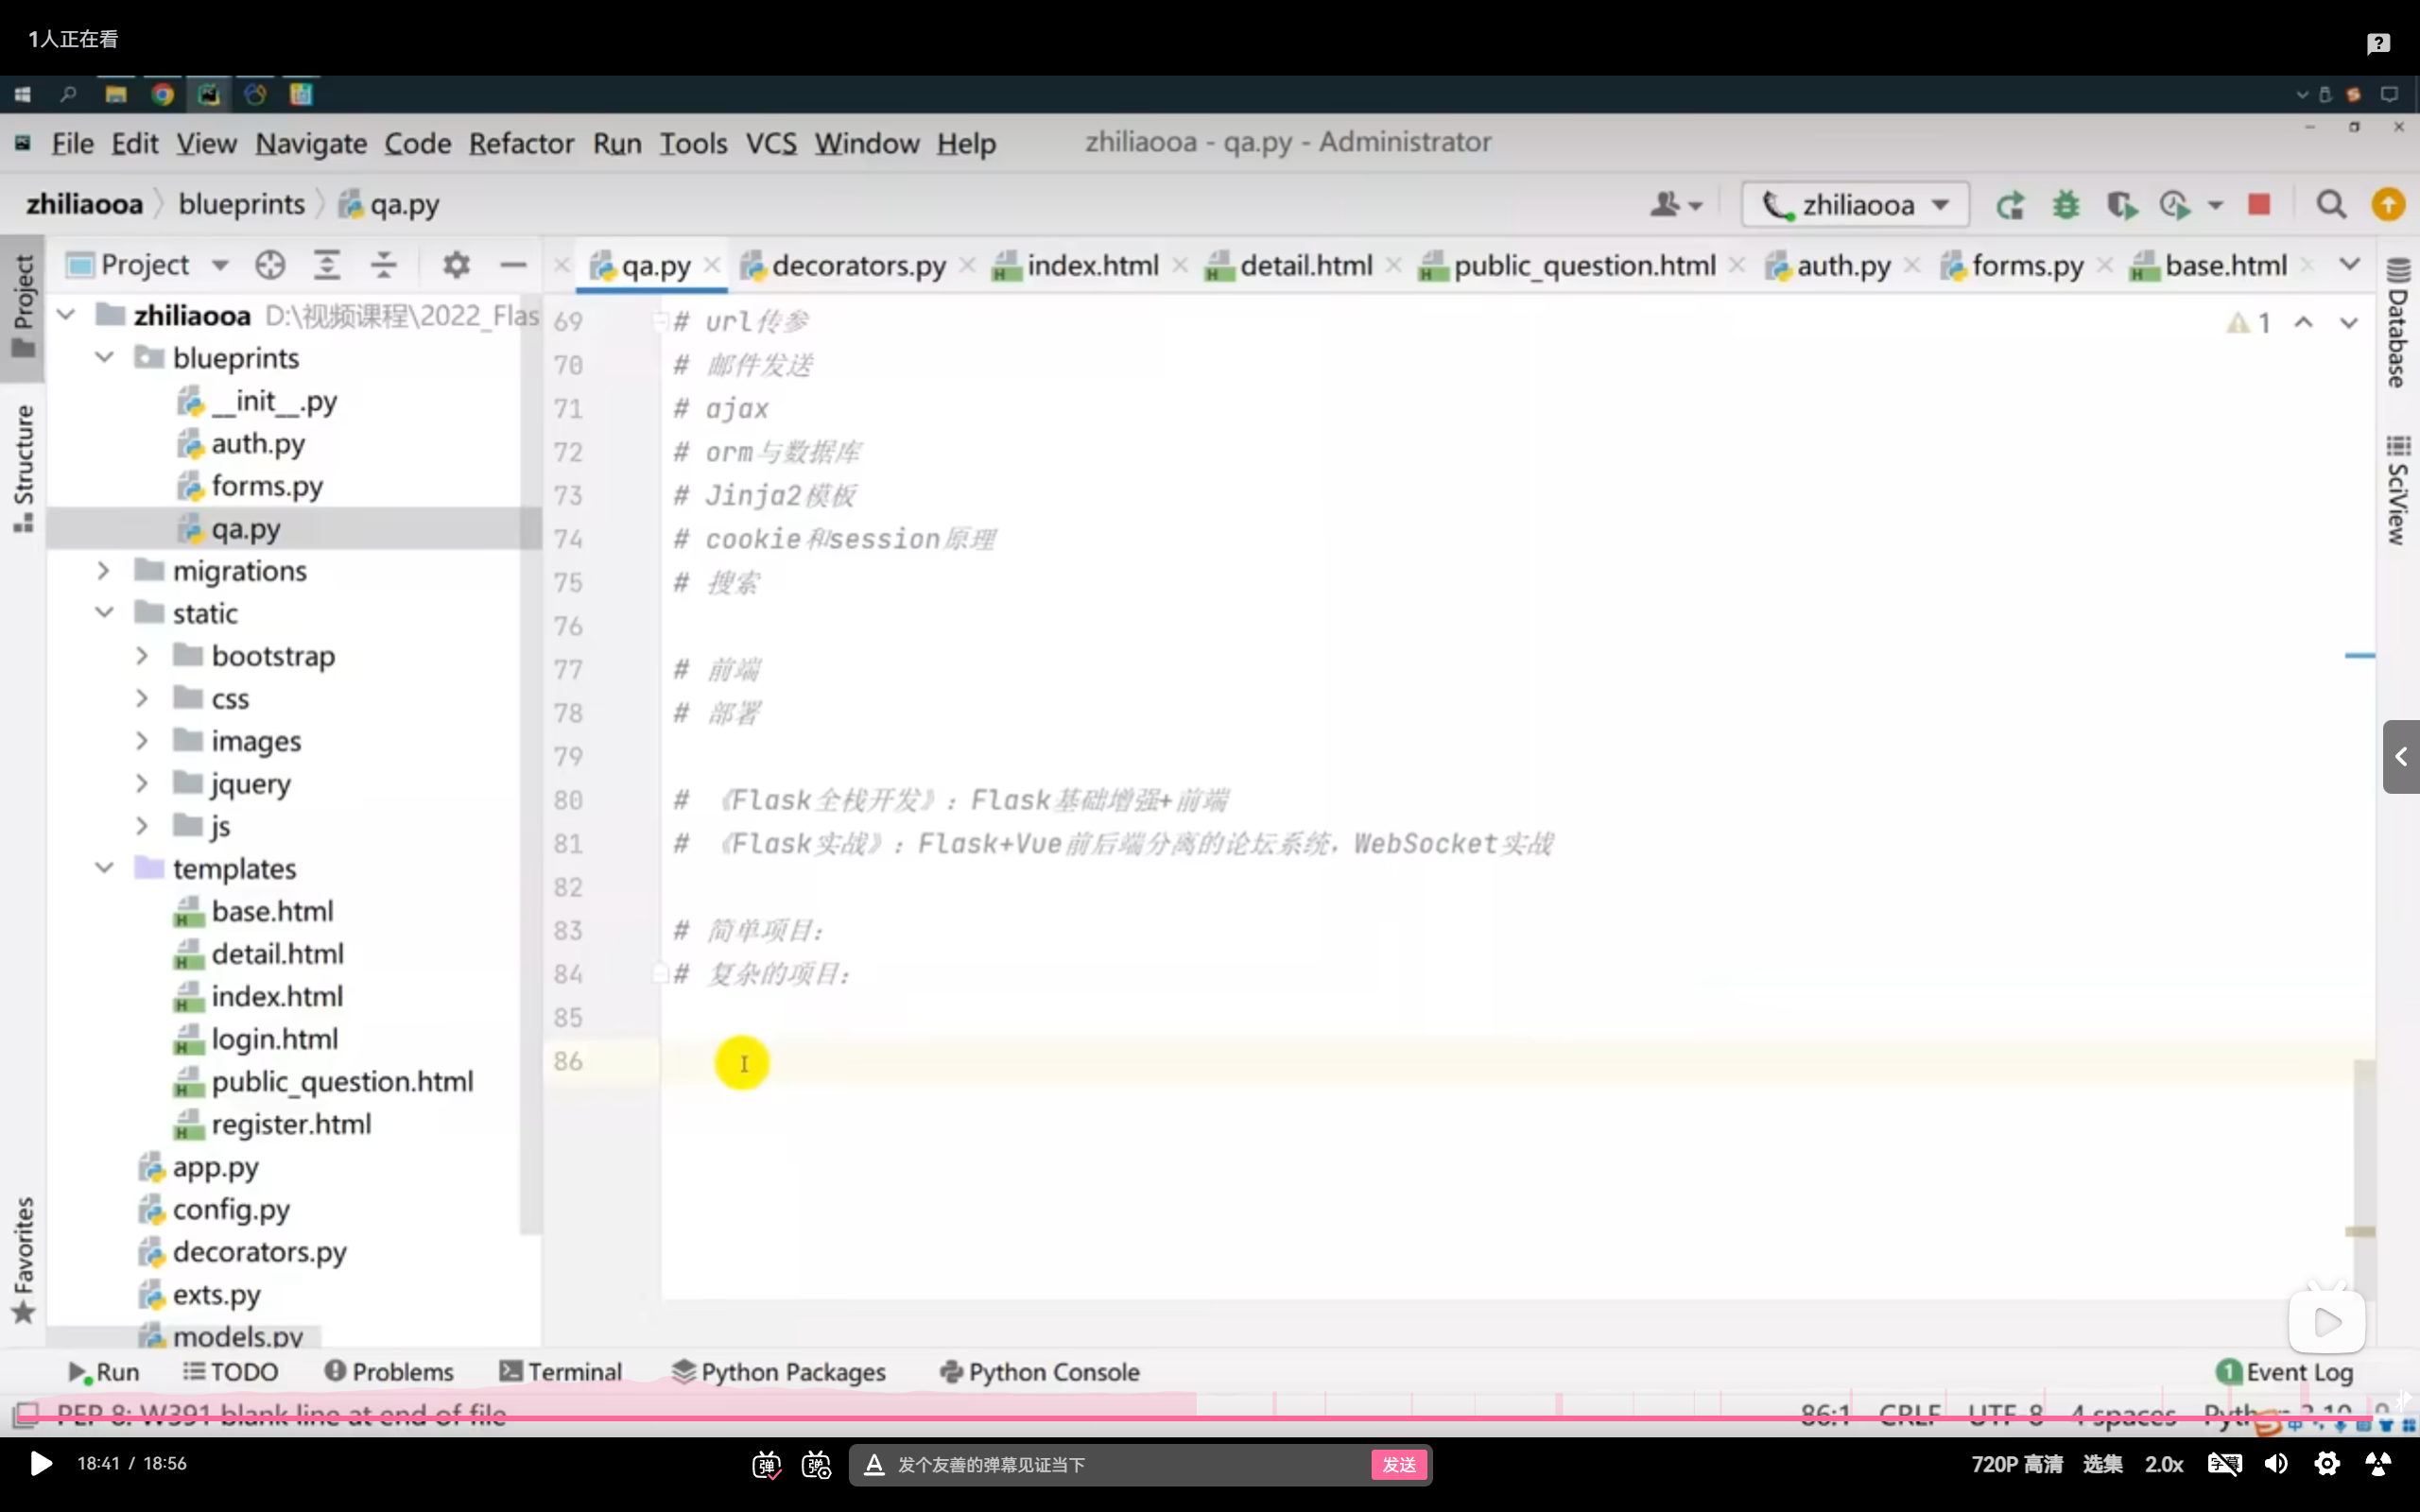Stop the running app with the red square
This screenshot has height=1512, width=2420.
pyautogui.click(x=2259, y=205)
